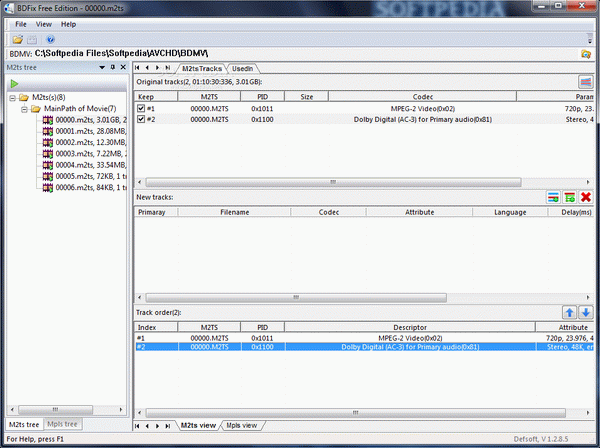600x448 pixels.
Task: Go to previous tab in top tab strip
Action: pyautogui.click(x=147, y=68)
